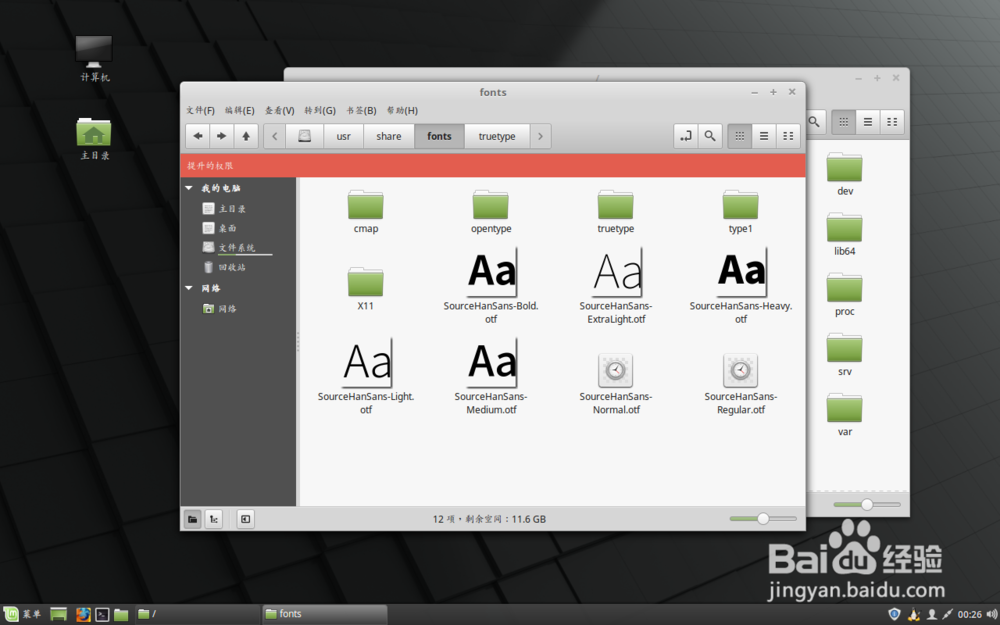Switch background window to list view

[x=867, y=122]
